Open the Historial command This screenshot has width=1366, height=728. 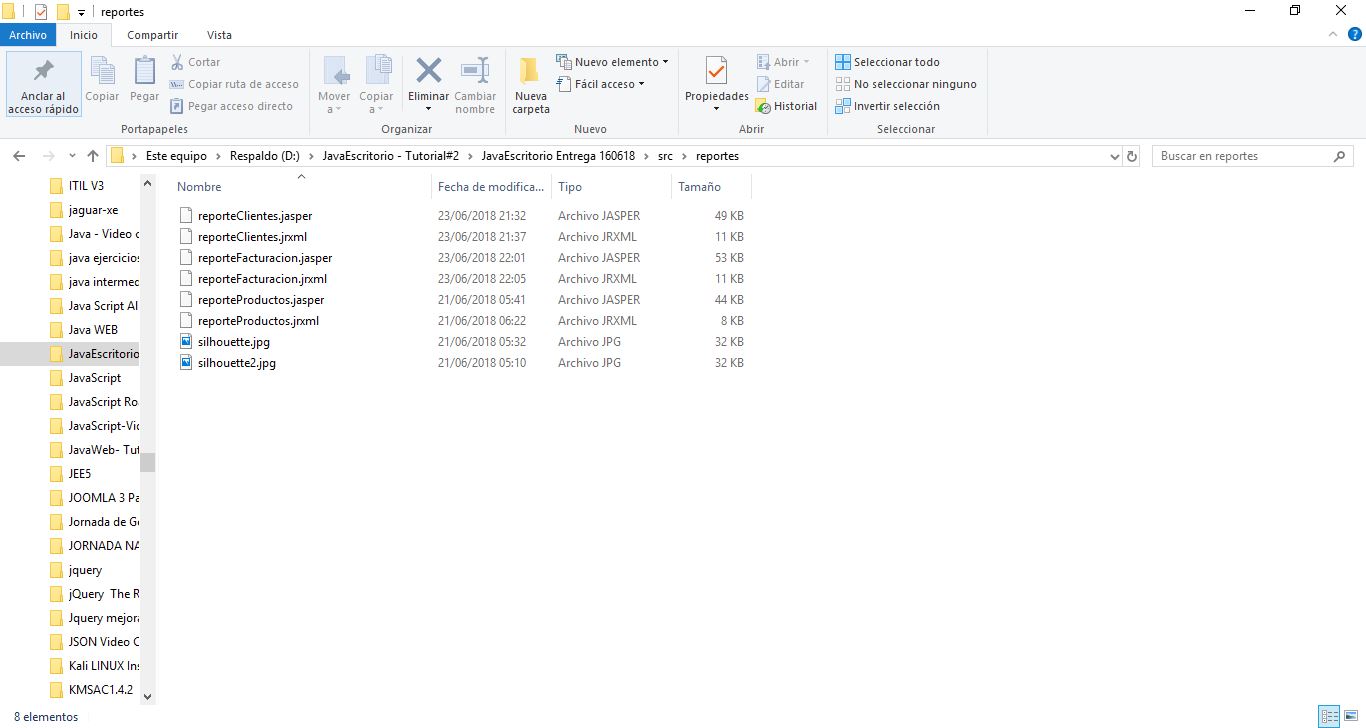[787, 106]
